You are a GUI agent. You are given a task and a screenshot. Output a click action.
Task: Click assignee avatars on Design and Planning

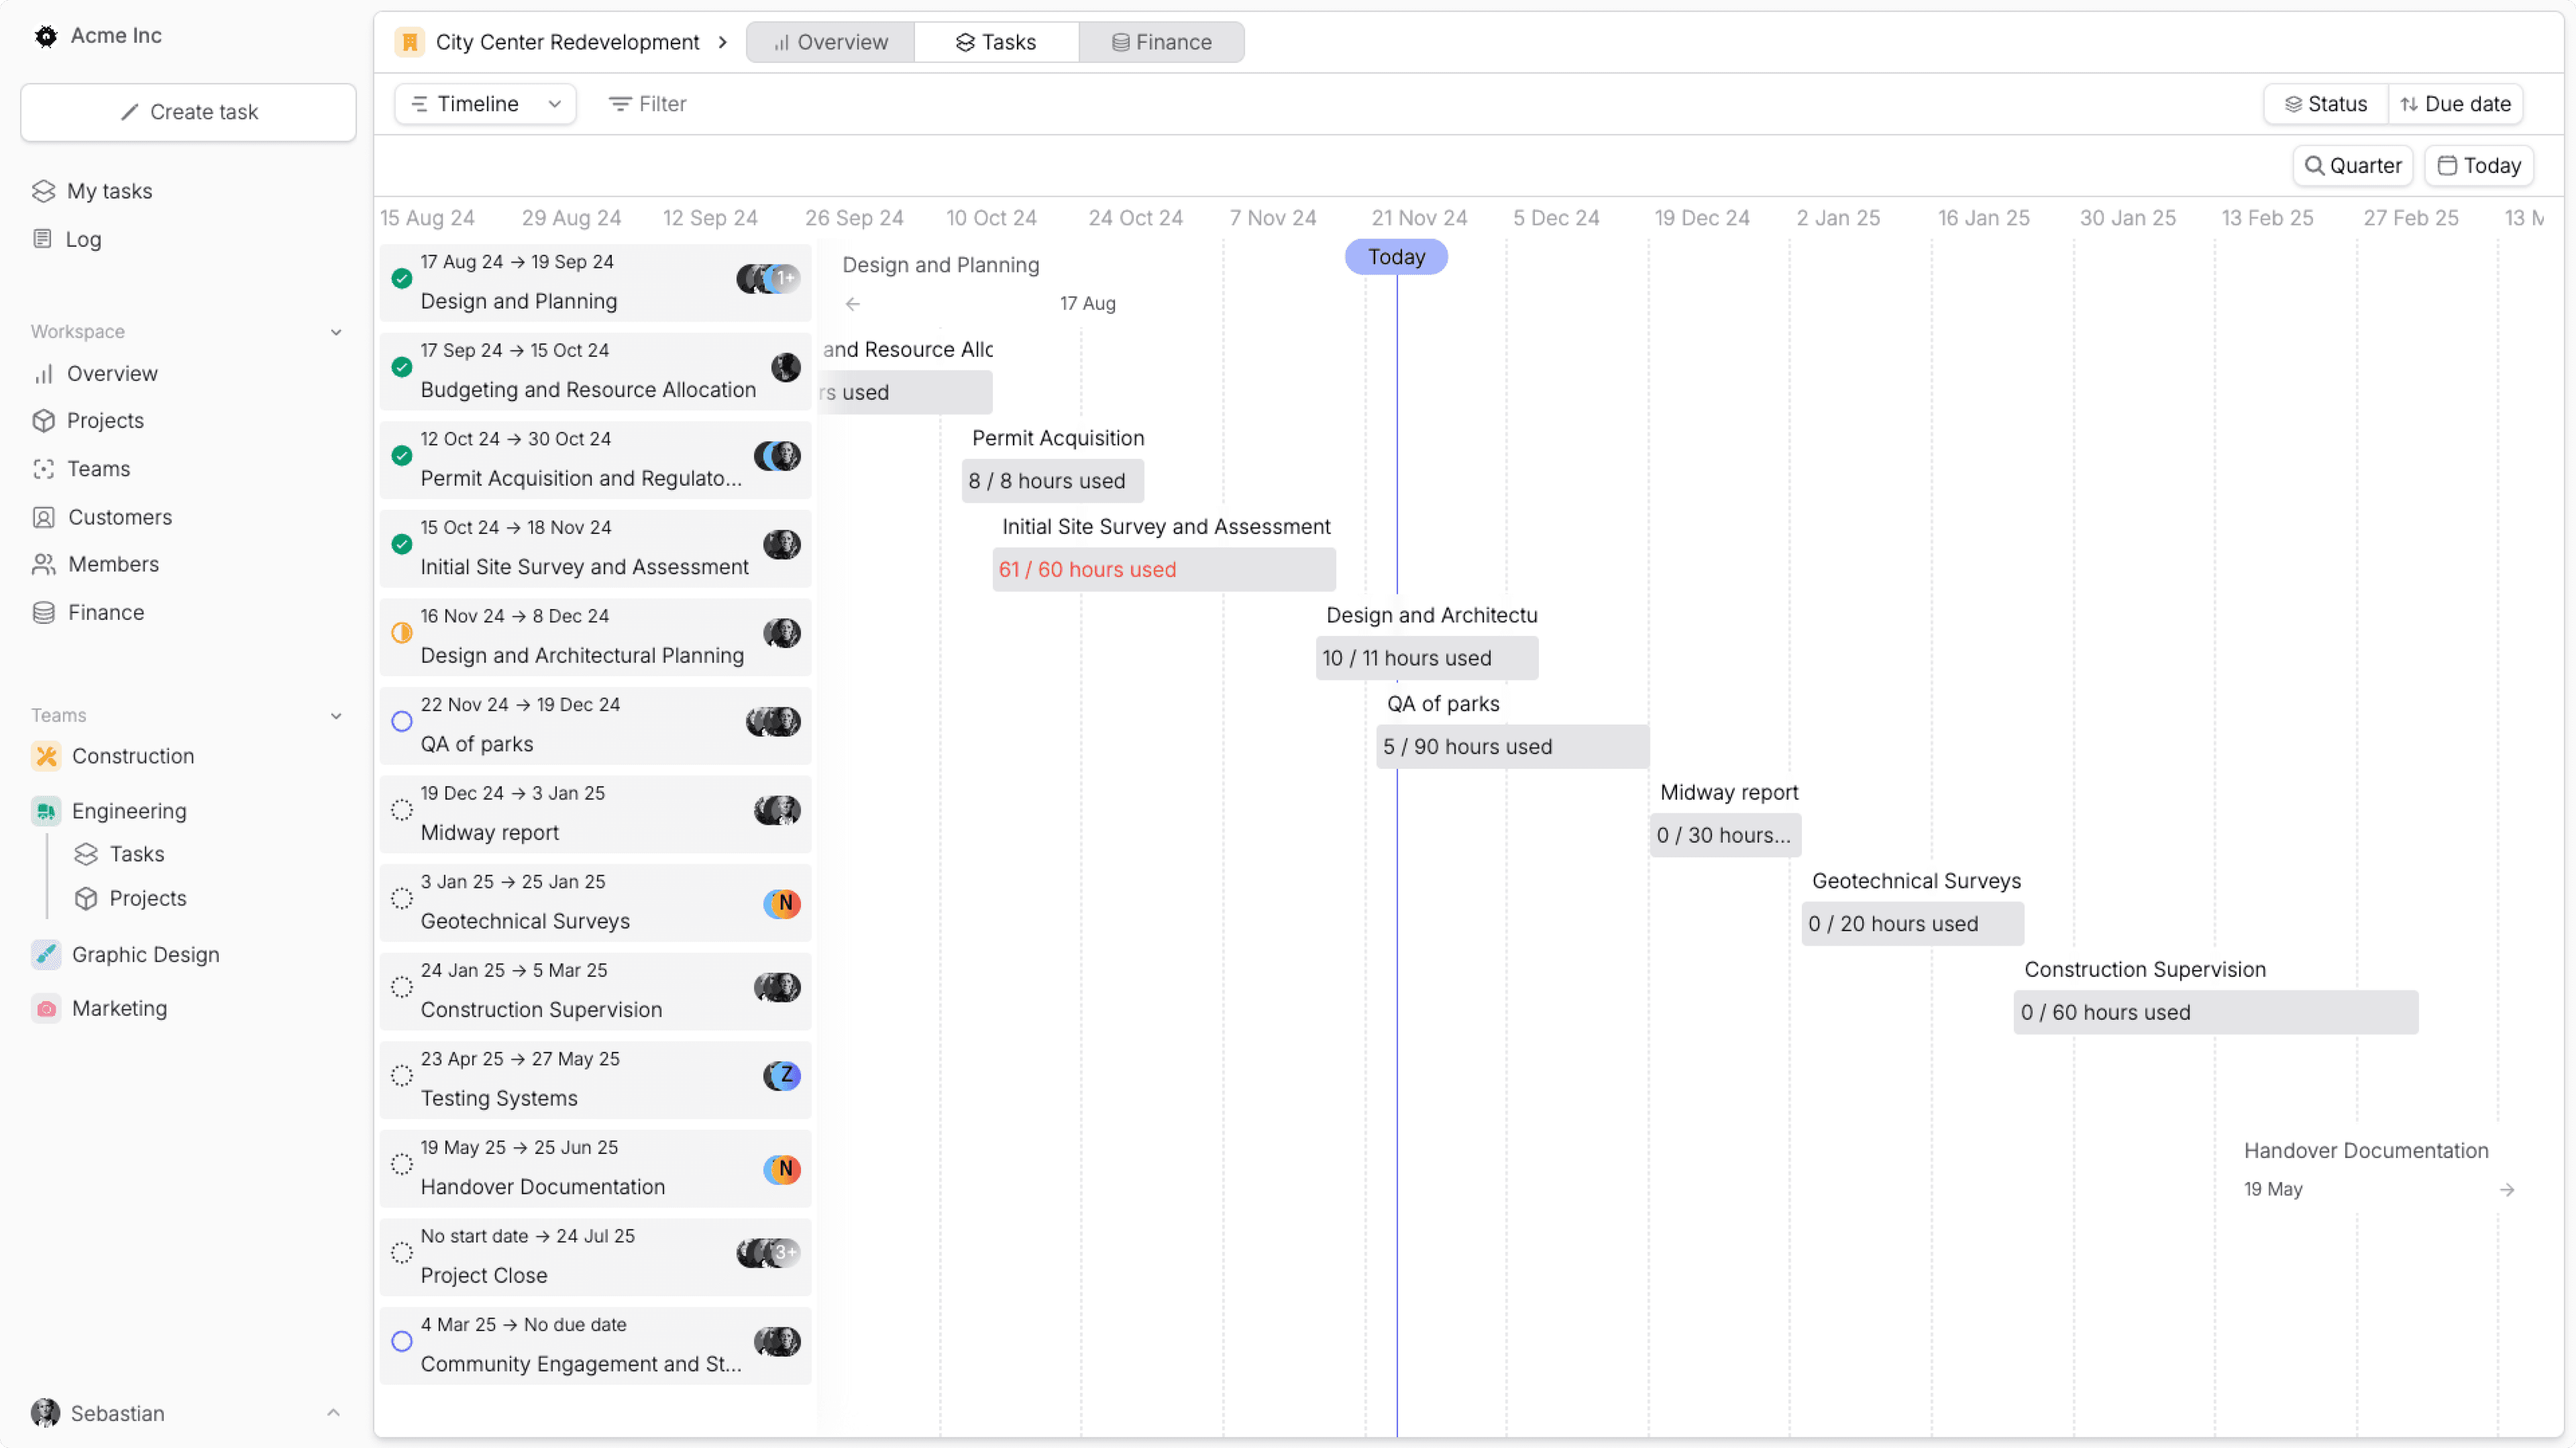tap(768, 279)
